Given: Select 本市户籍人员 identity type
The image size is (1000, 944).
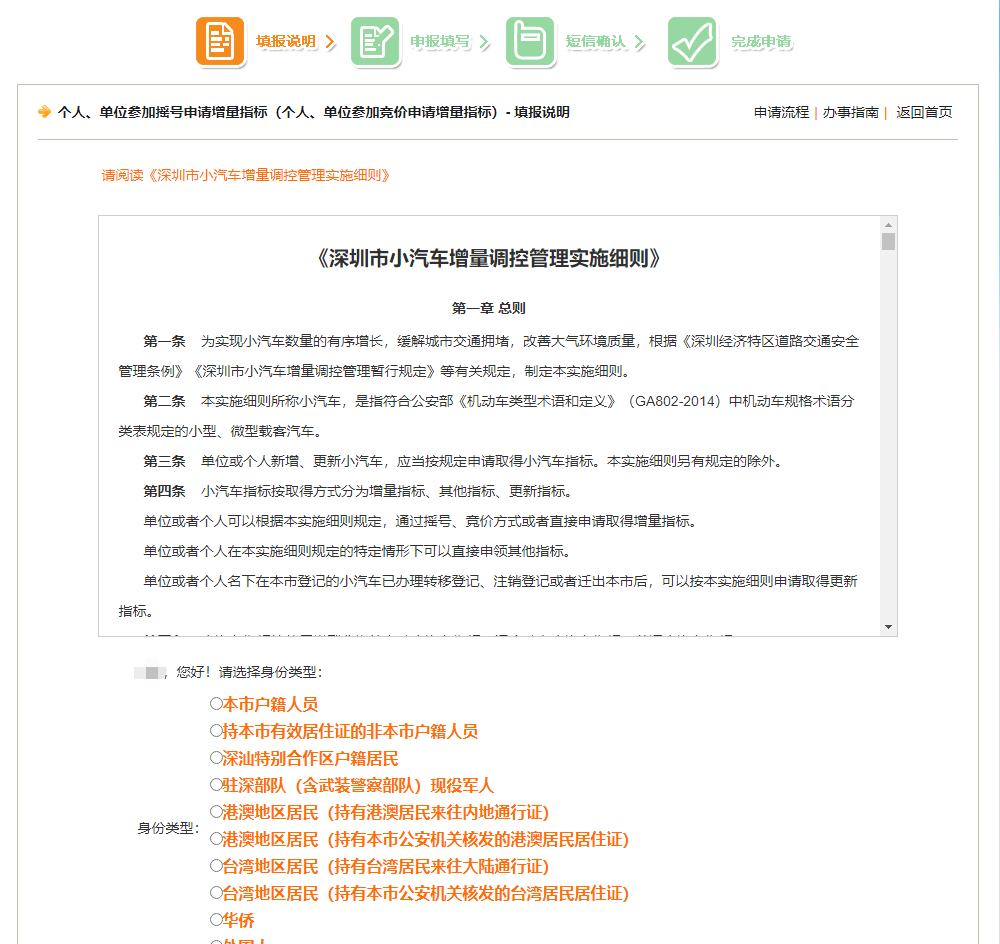Looking at the screenshot, I should 216,704.
